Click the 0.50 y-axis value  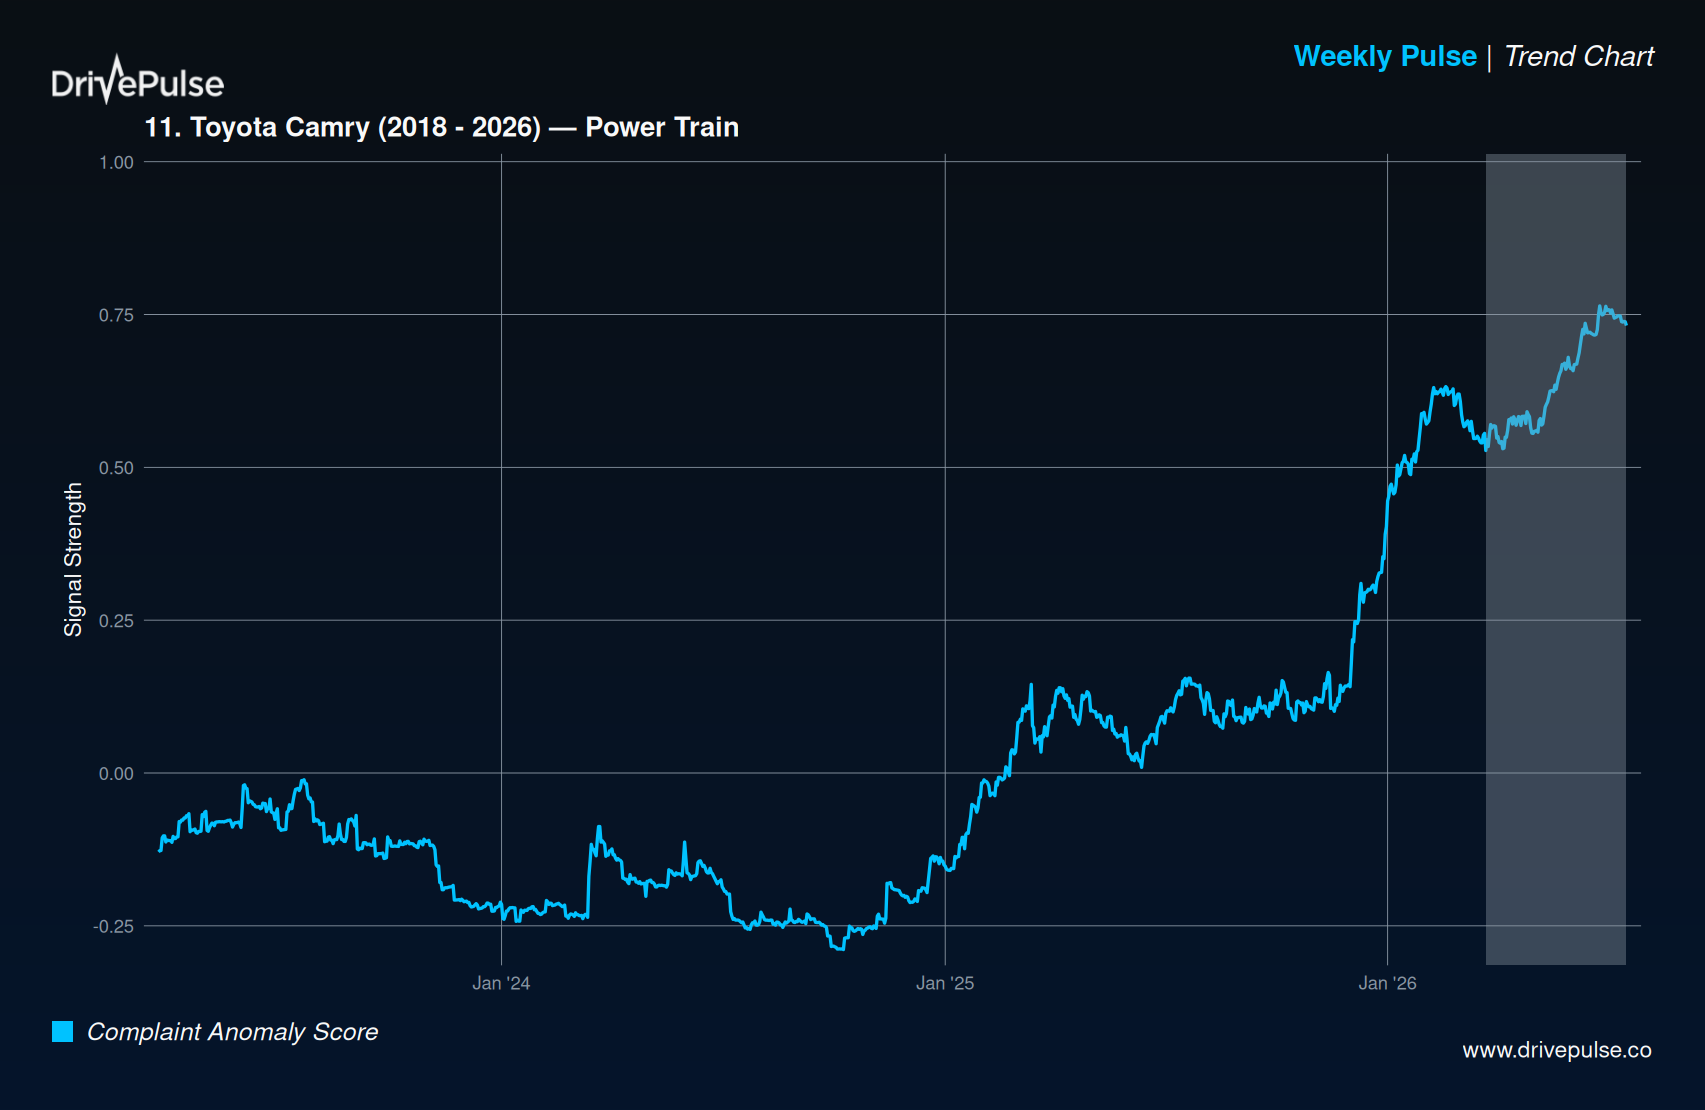(x=116, y=468)
